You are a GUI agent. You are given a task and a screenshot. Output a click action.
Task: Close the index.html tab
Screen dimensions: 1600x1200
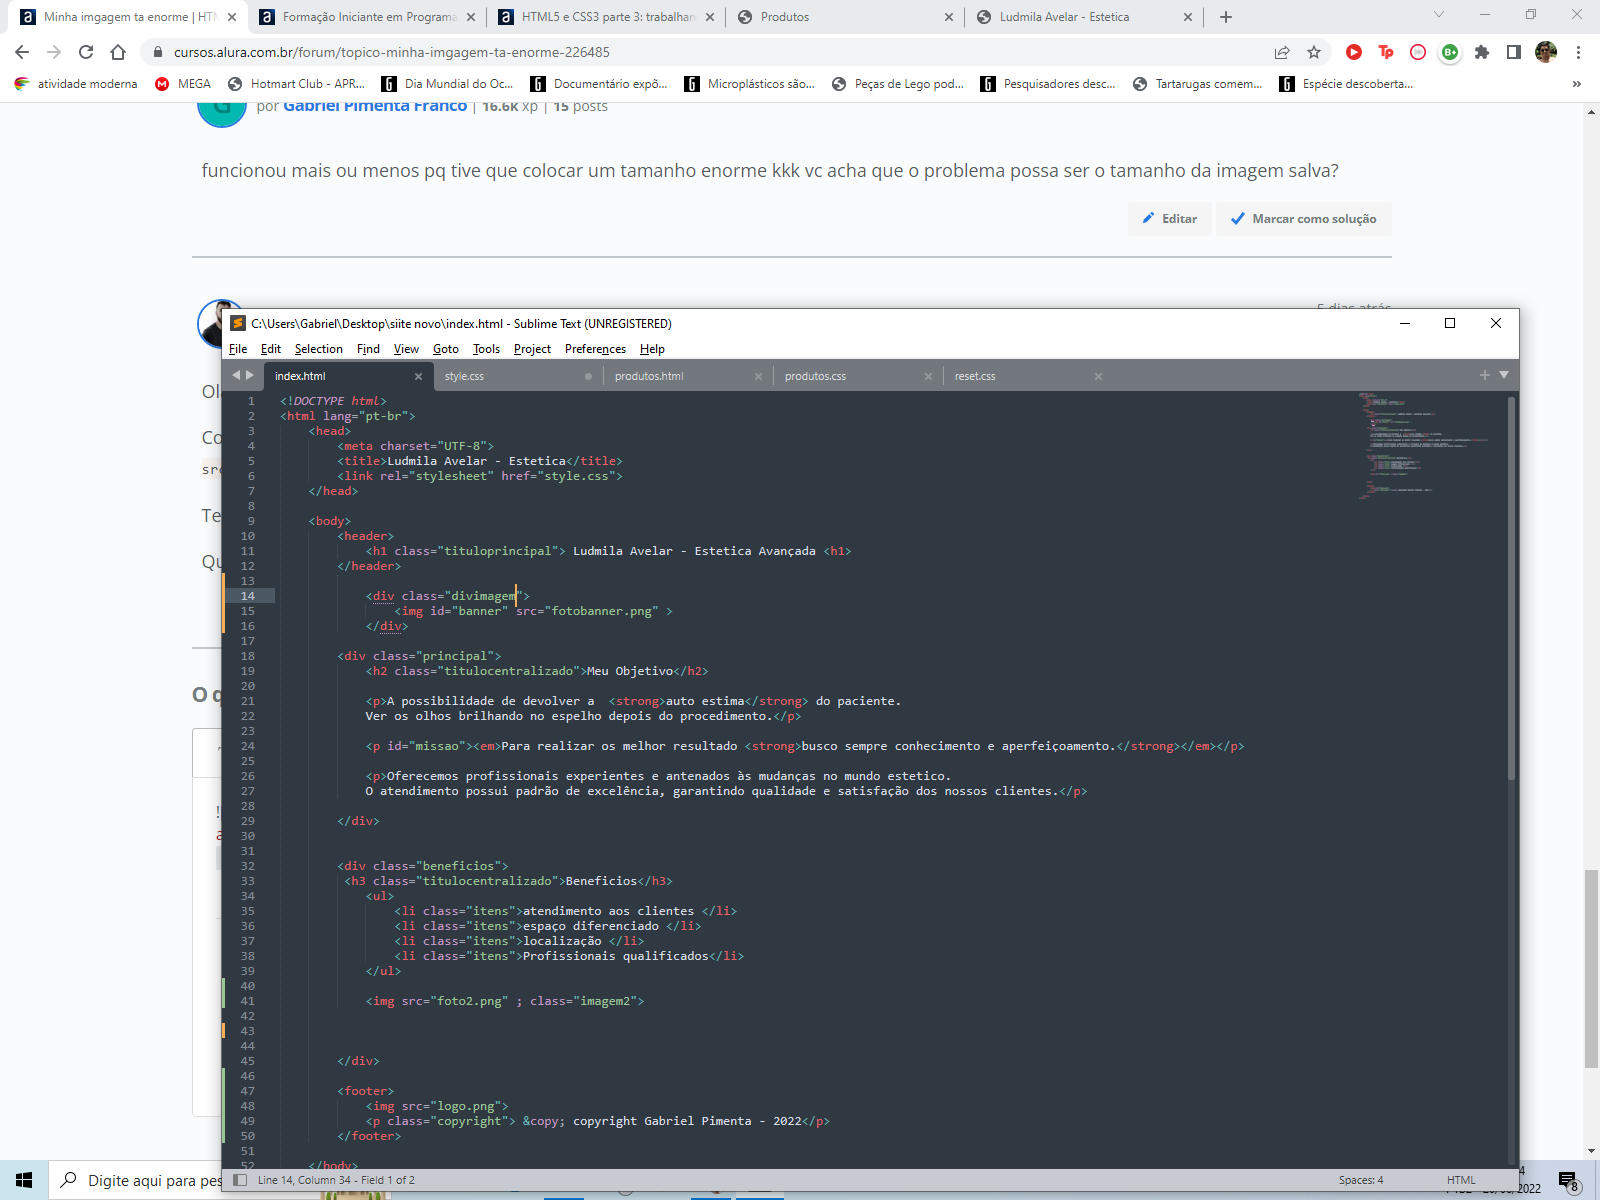418,377
